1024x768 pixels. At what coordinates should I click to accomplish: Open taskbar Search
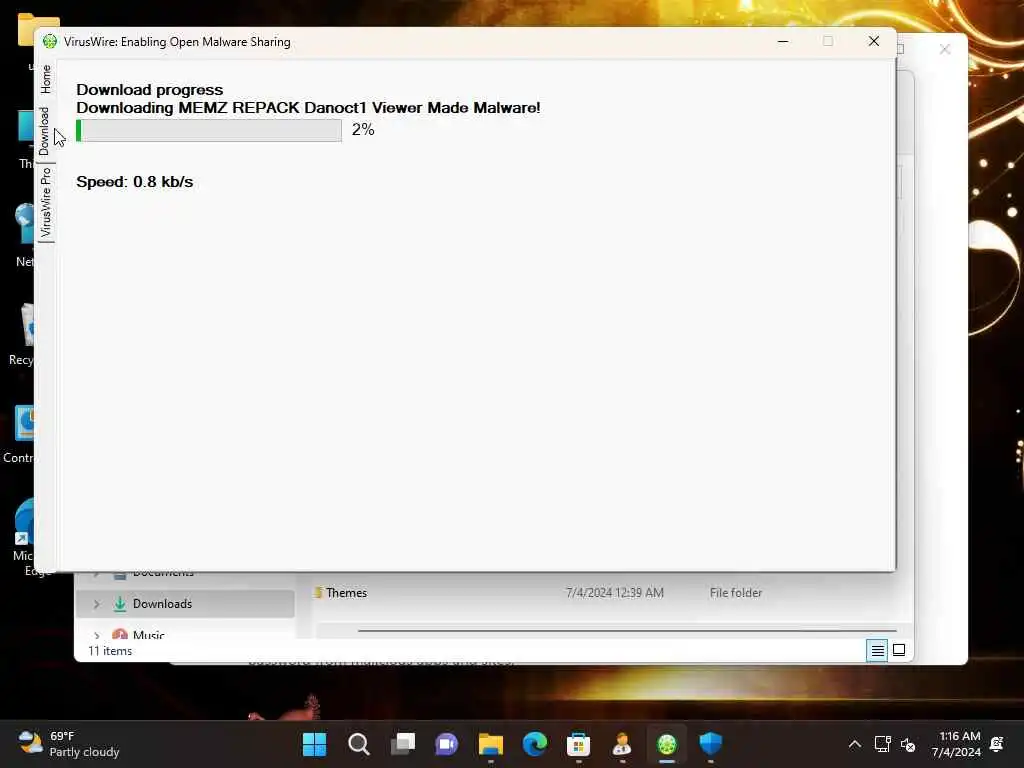(x=359, y=744)
